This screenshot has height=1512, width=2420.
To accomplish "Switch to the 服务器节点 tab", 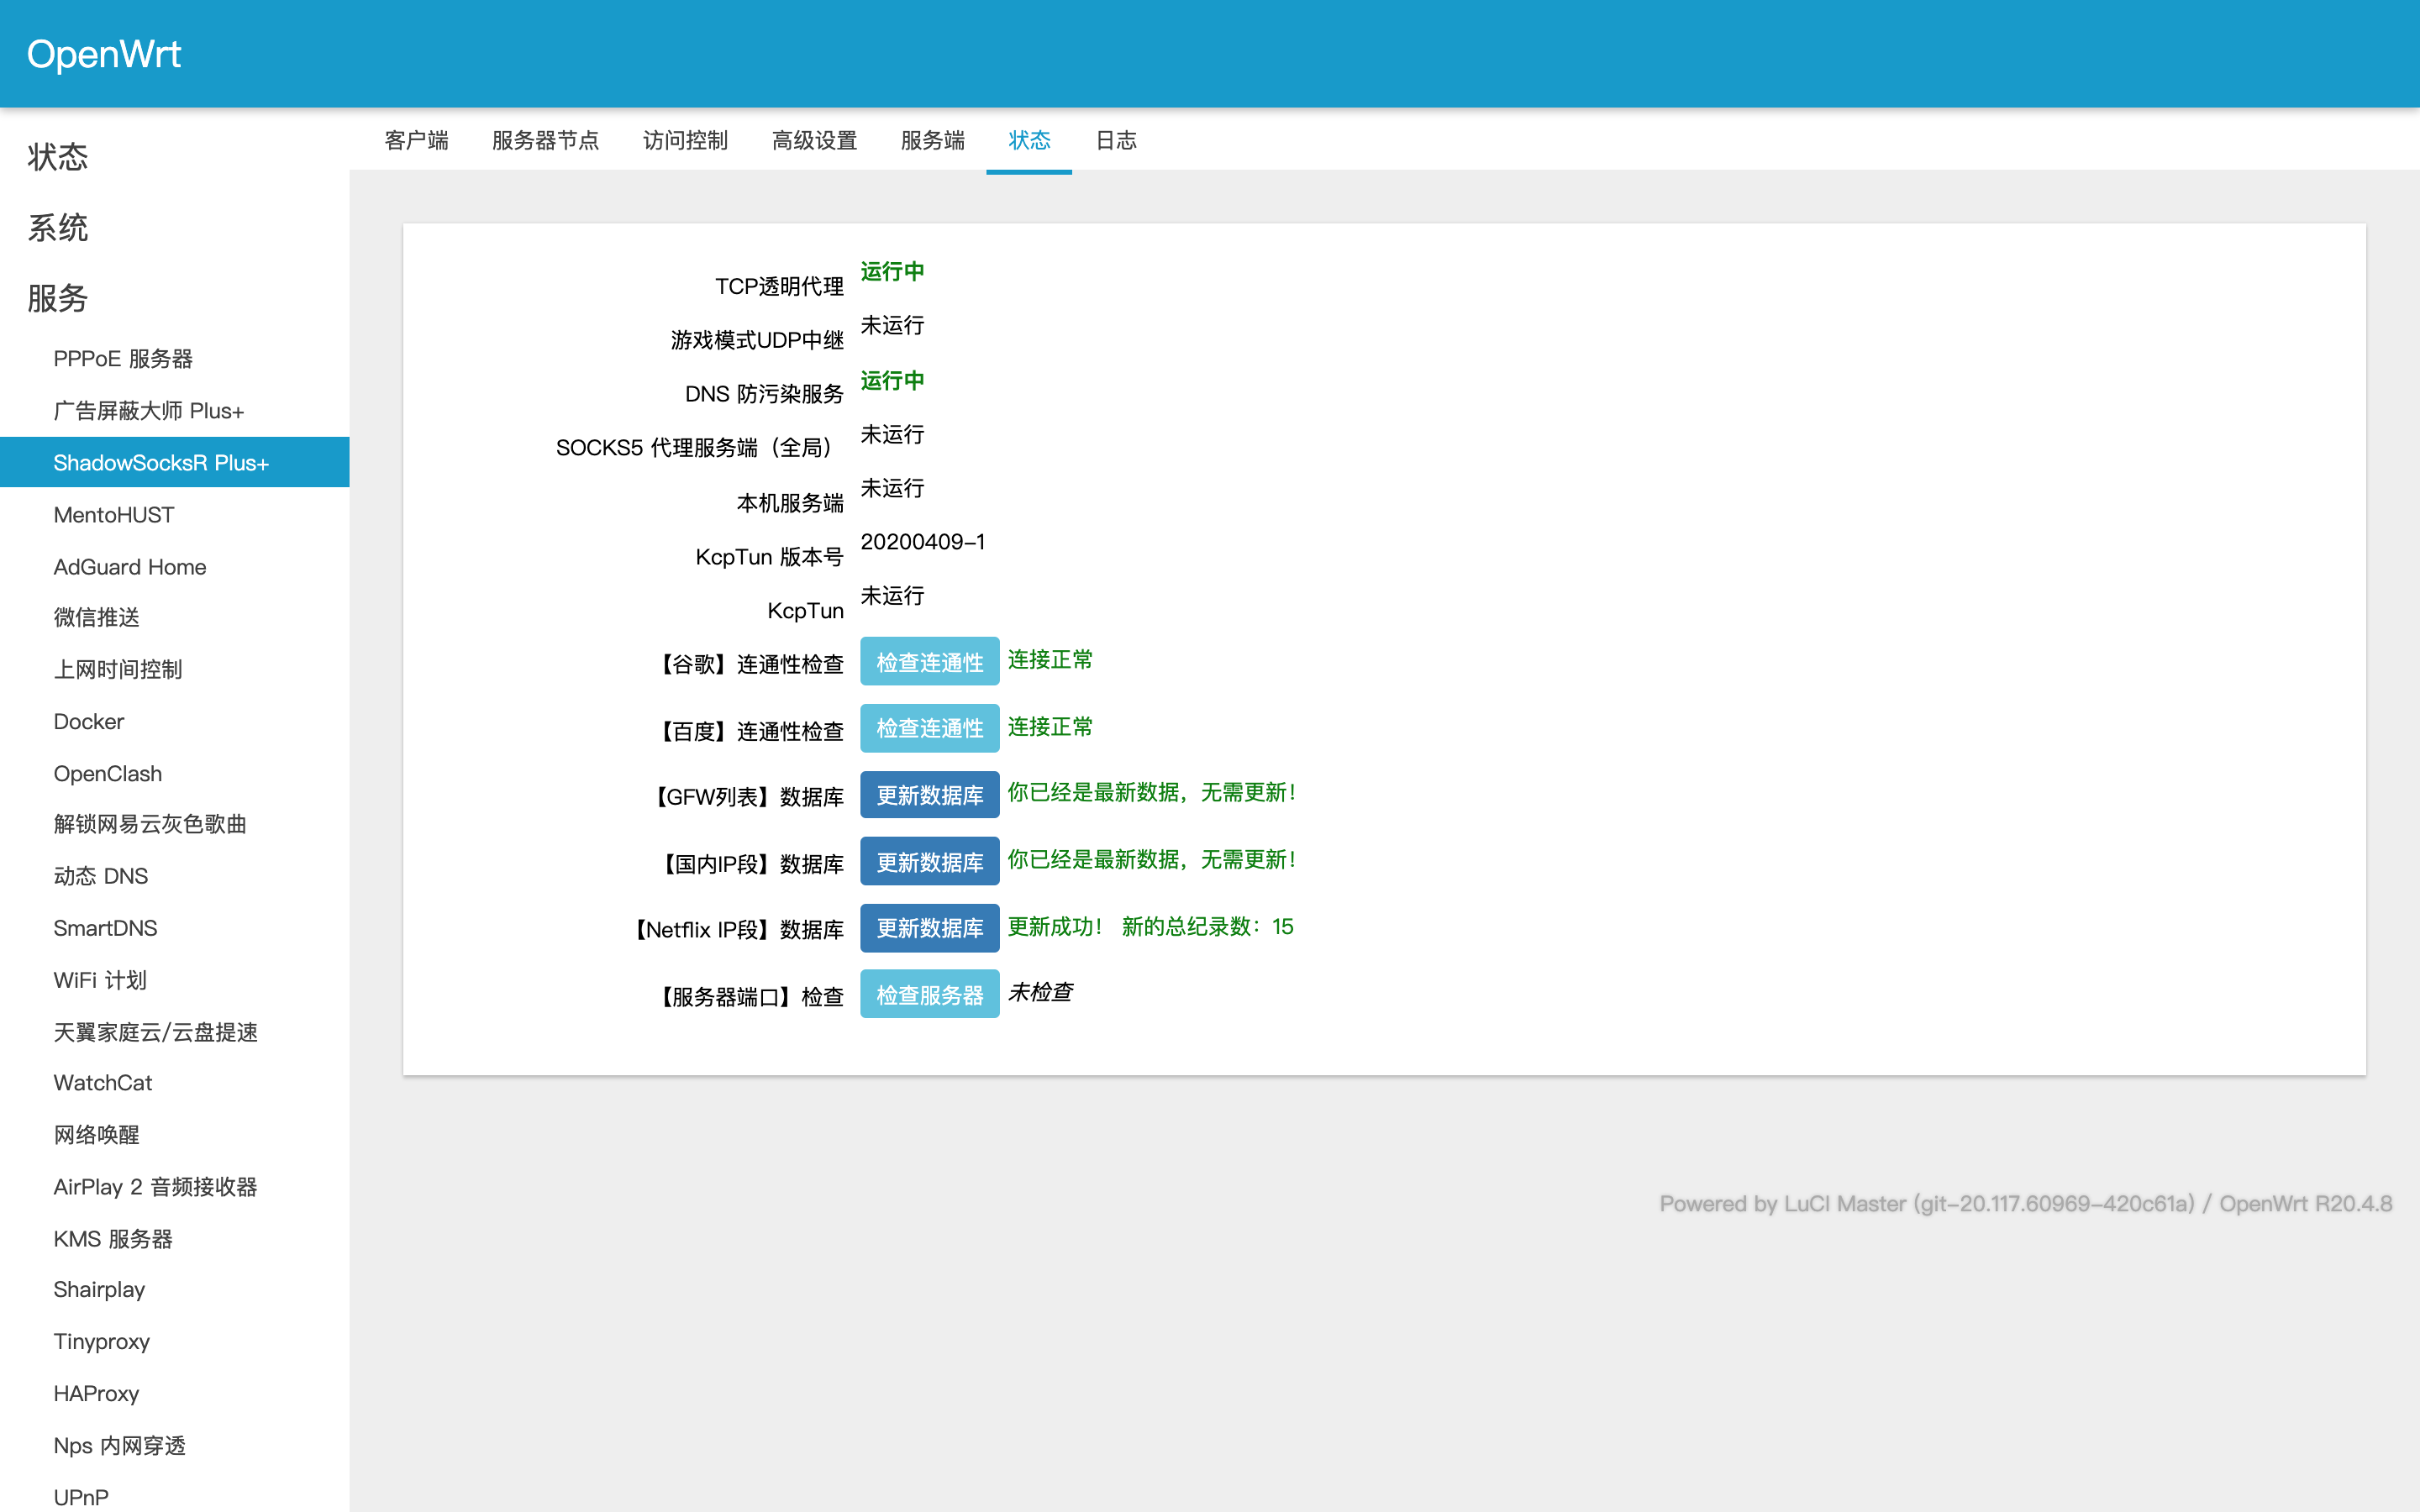I will (x=545, y=140).
